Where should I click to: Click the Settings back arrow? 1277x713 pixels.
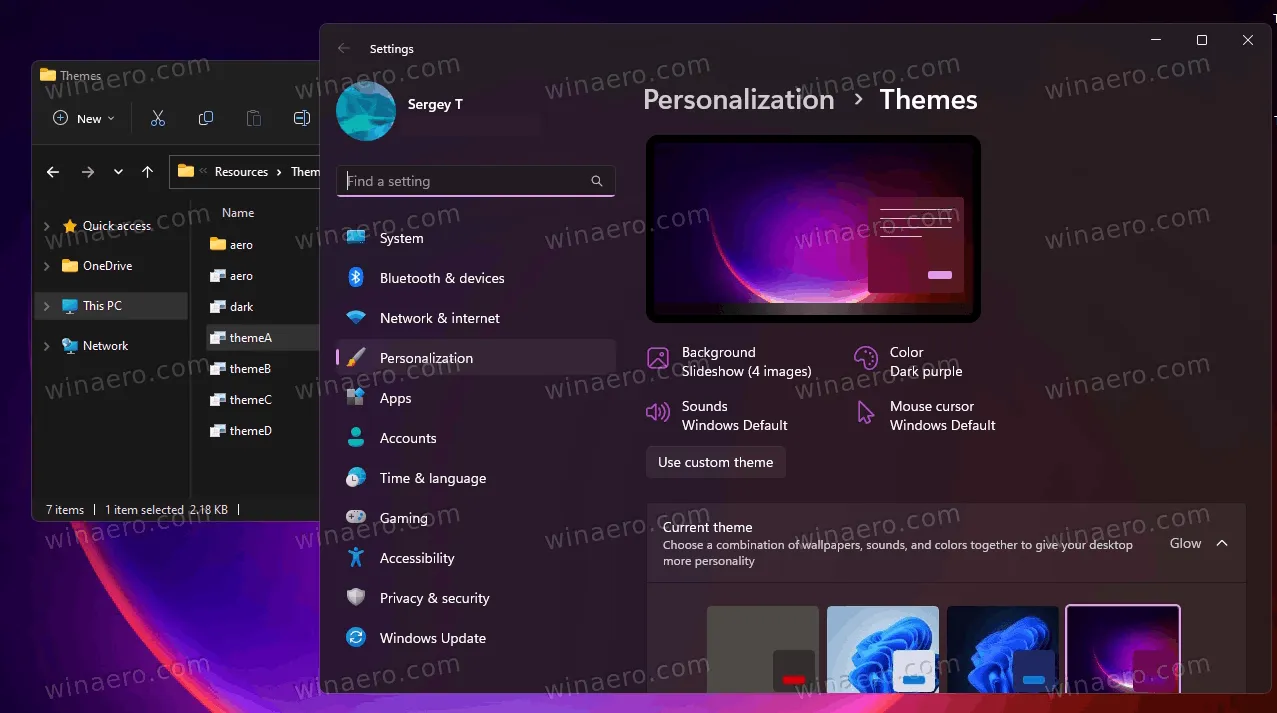[x=344, y=48]
